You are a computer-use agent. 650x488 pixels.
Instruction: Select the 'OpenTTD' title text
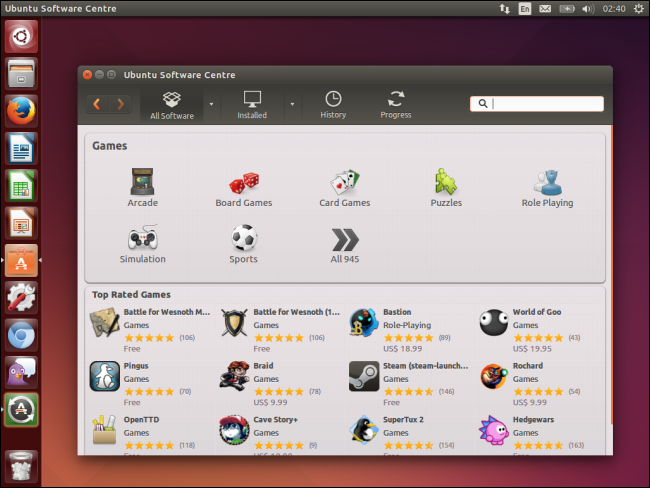coord(141,420)
